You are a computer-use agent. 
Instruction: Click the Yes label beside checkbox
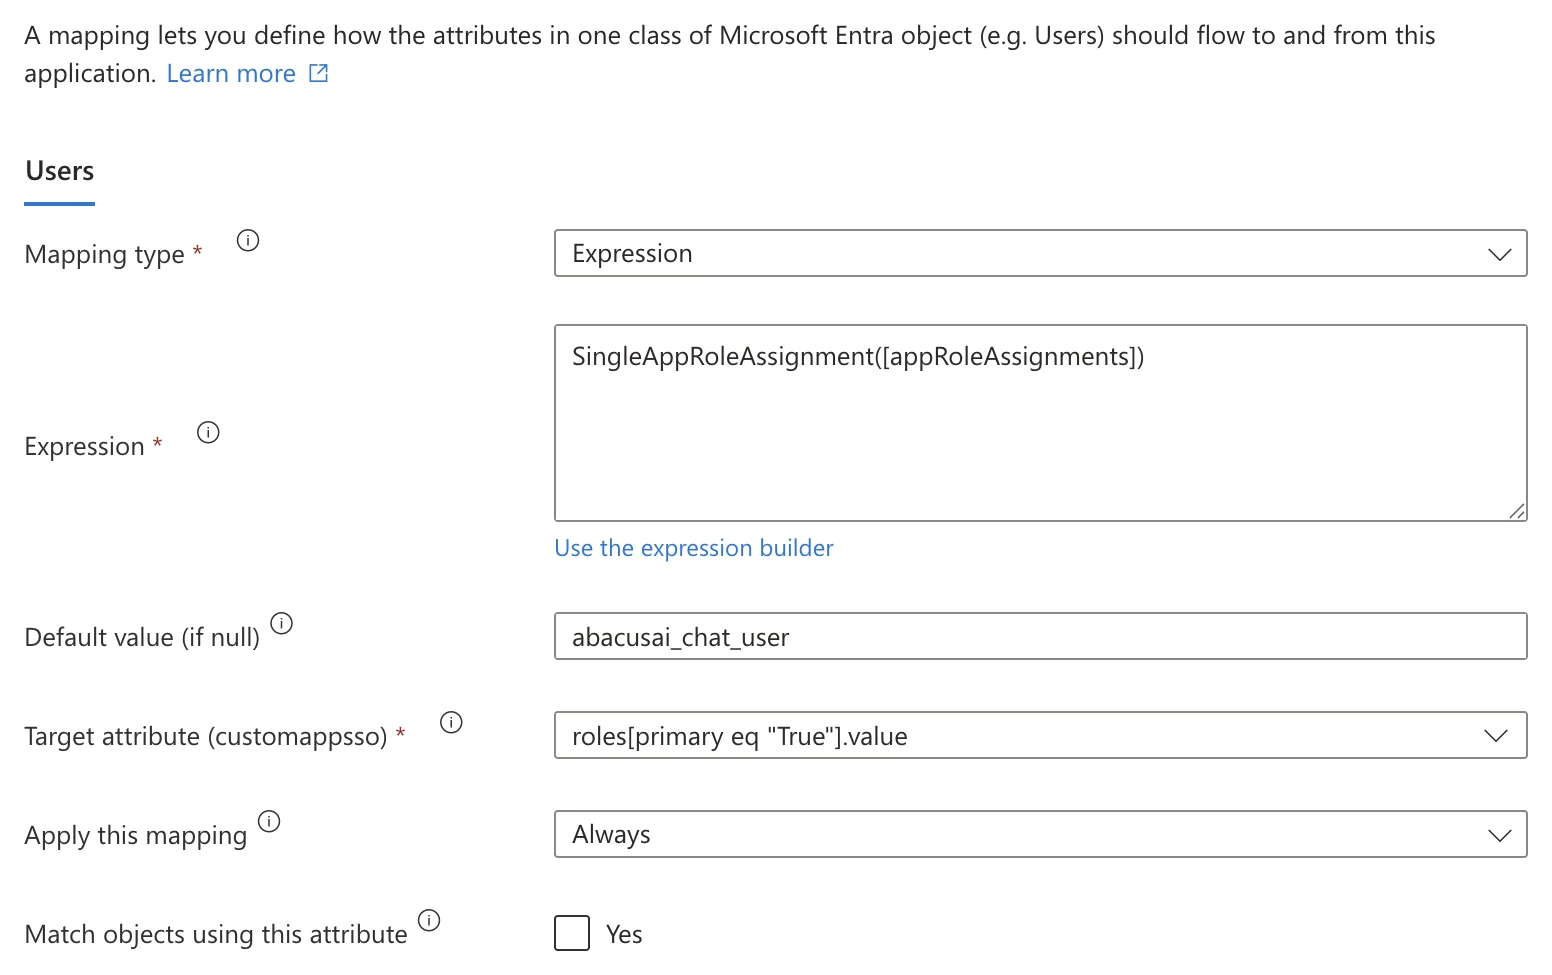(624, 934)
